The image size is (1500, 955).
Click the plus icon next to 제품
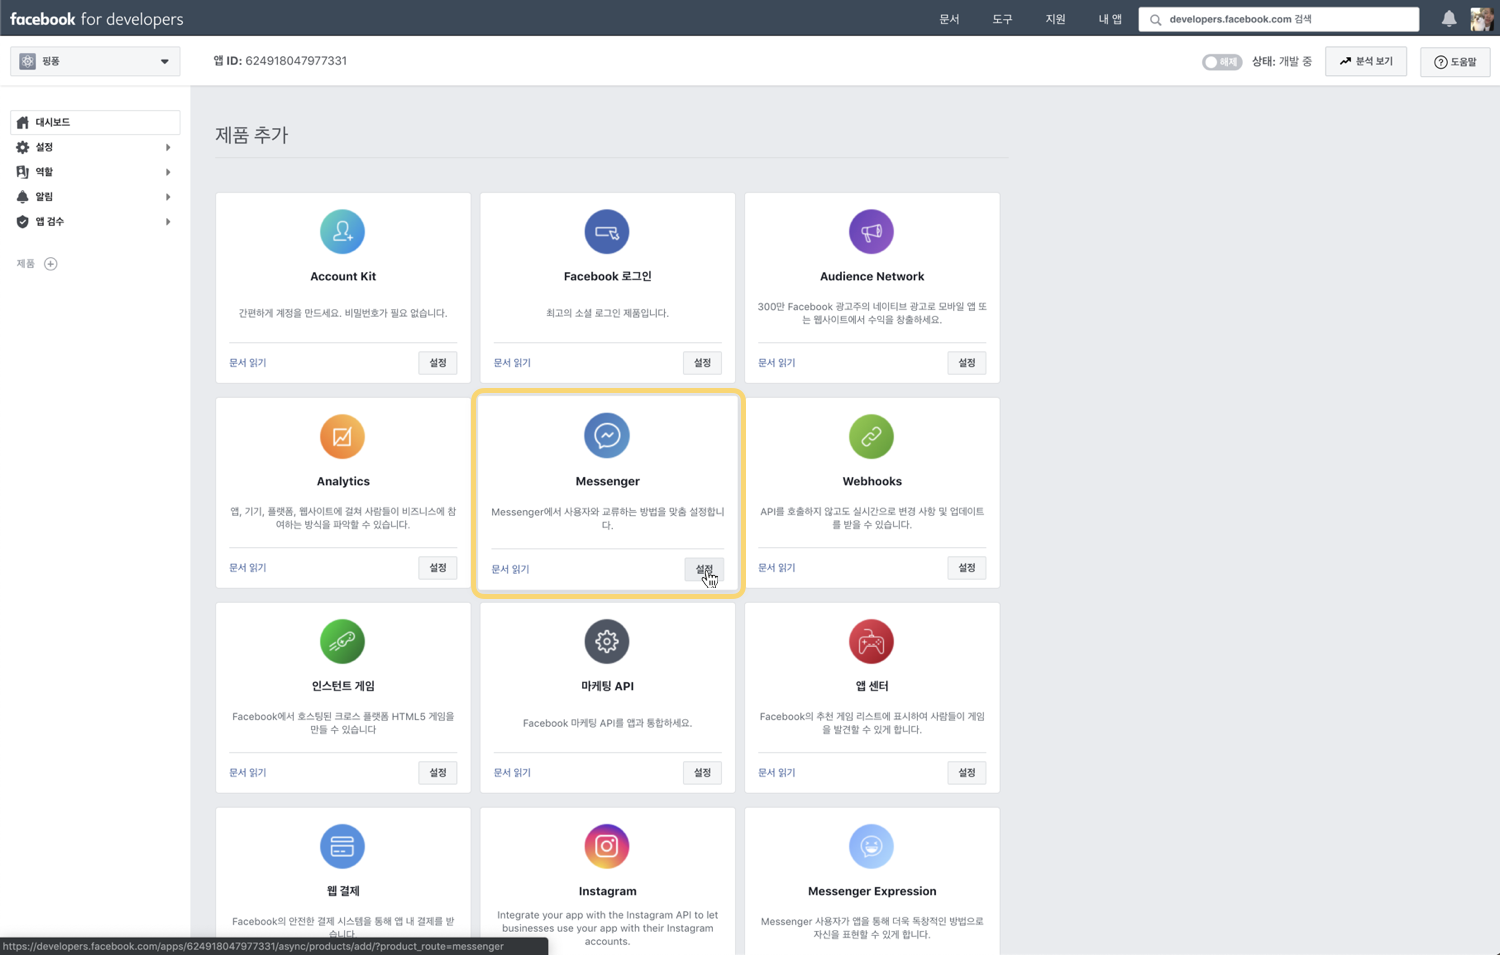pos(51,264)
